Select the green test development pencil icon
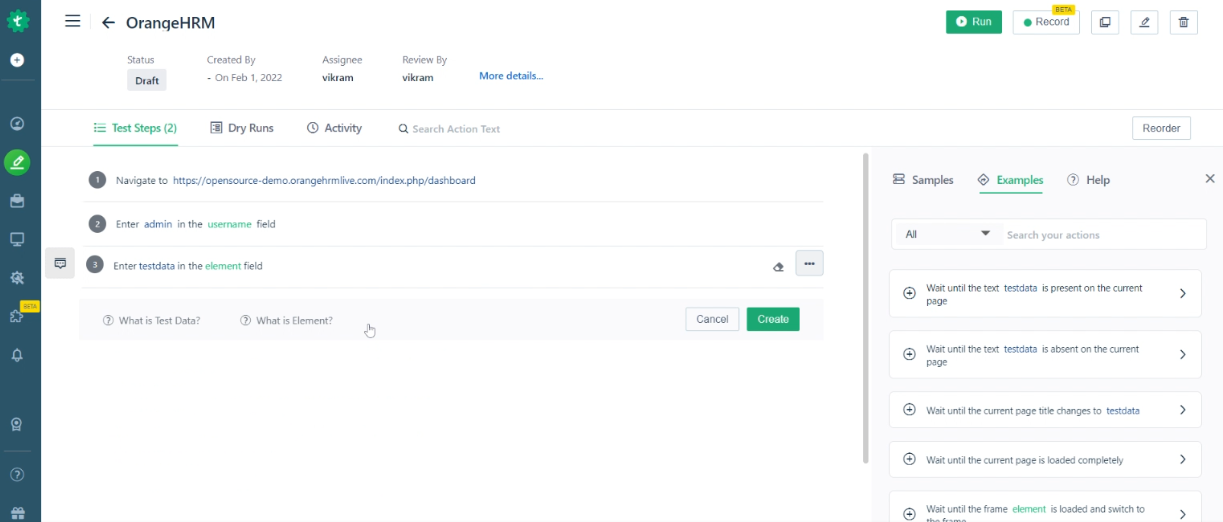Image resolution: width=1223 pixels, height=522 pixels. coord(17,162)
